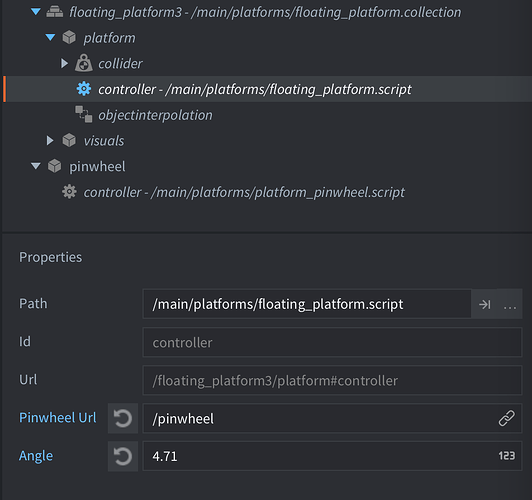The width and height of the screenshot is (532, 500).
Task: Browse for Path with ellipsis button
Action: click(x=510, y=304)
